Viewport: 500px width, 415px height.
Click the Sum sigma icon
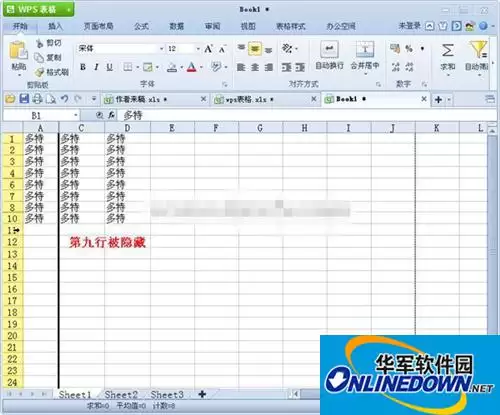(x=447, y=51)
